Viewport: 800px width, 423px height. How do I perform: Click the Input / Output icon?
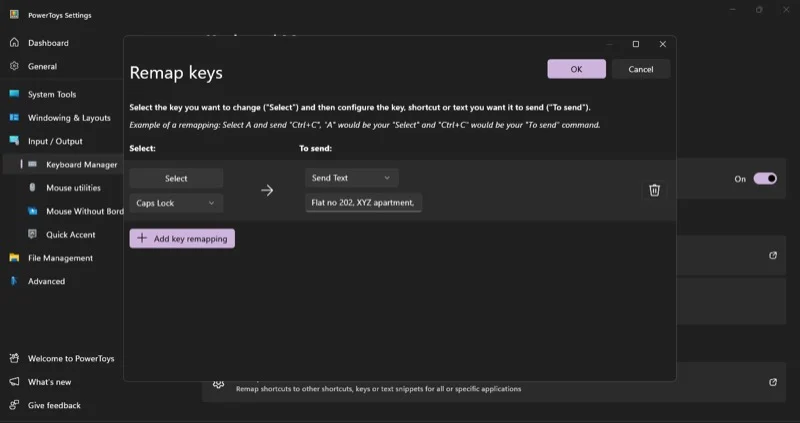click(14, 141)
